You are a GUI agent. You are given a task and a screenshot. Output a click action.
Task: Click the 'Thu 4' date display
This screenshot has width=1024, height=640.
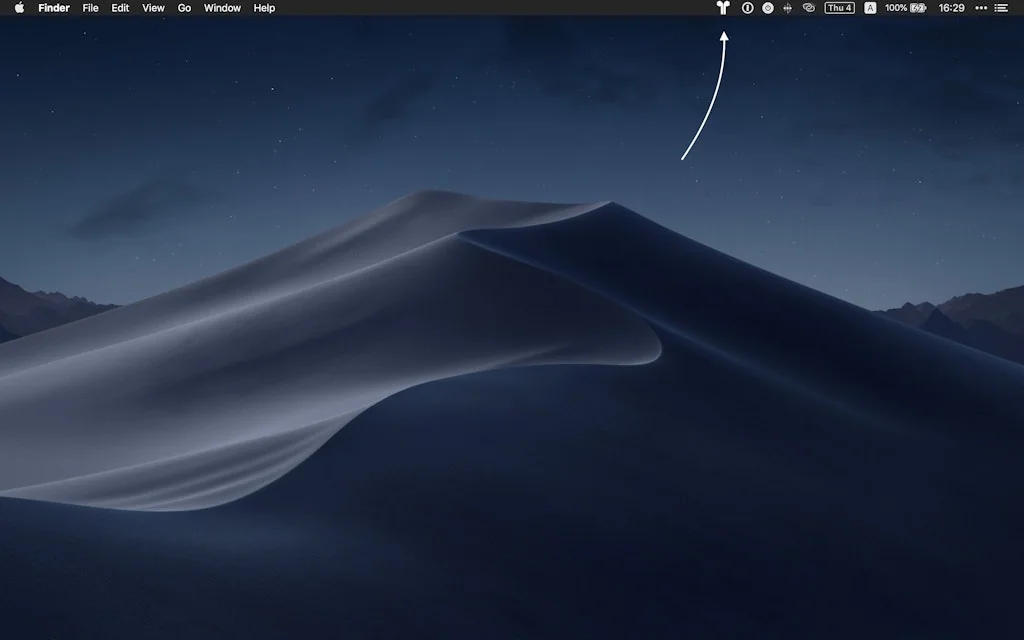[x=839, y=8]
